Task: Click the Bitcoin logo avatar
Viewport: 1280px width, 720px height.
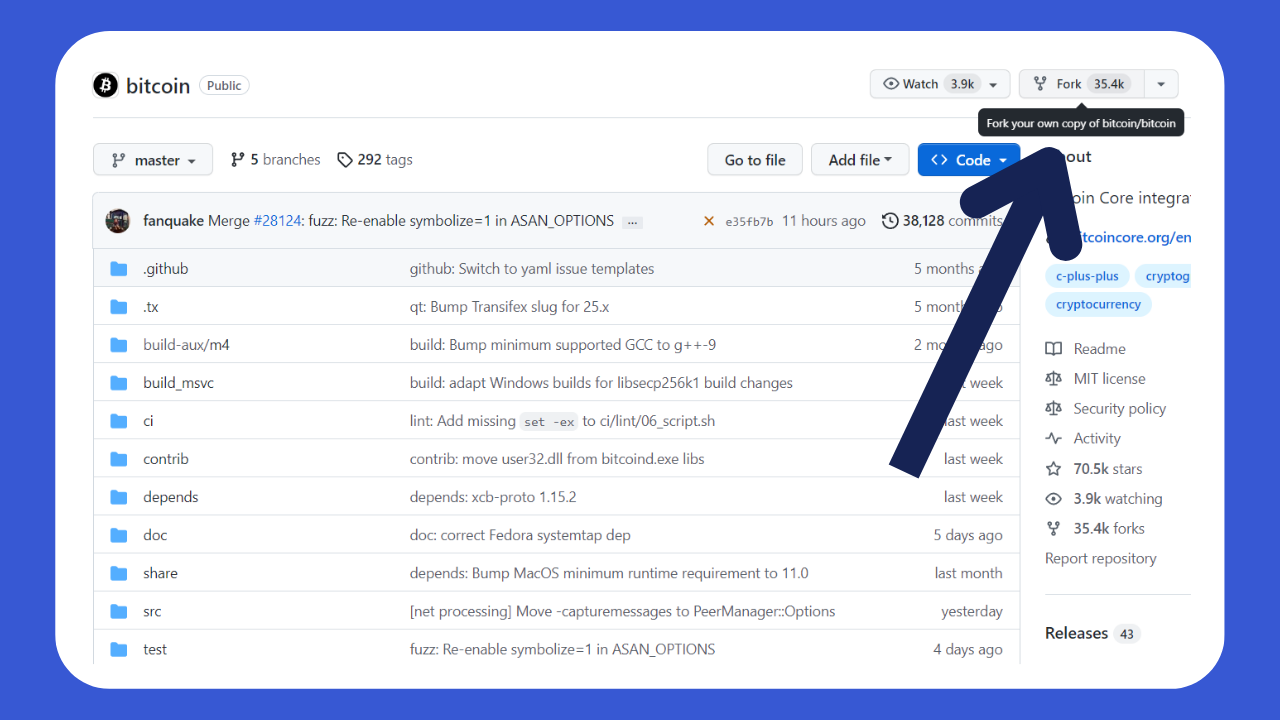Action: tap(106, 85)
